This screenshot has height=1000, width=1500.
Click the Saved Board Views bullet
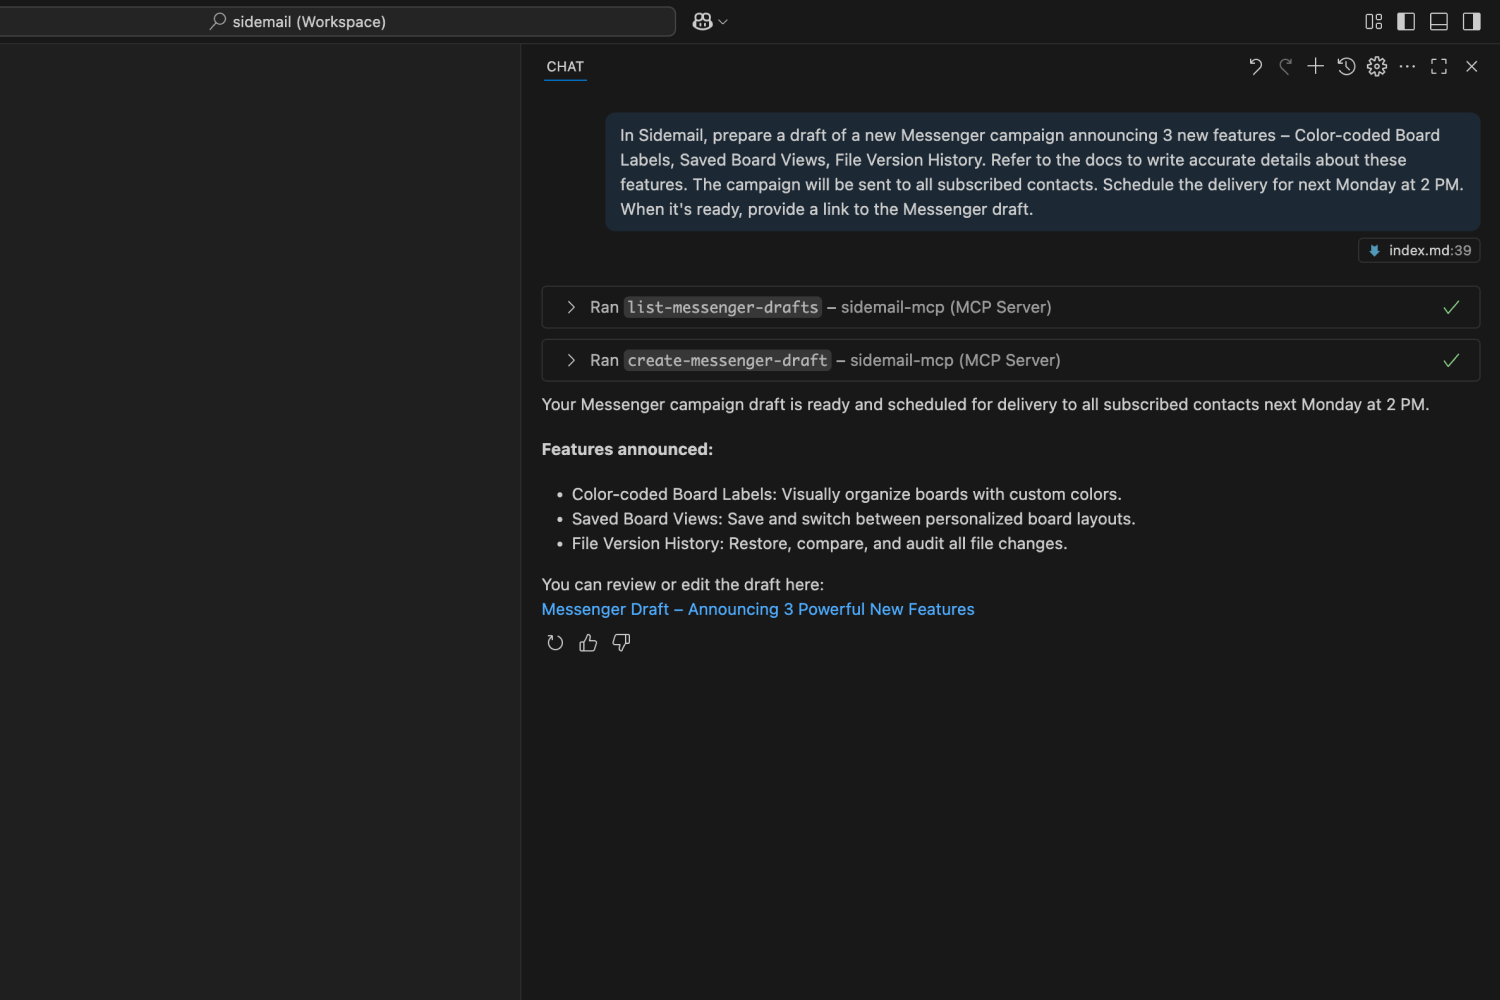(853, 519)
